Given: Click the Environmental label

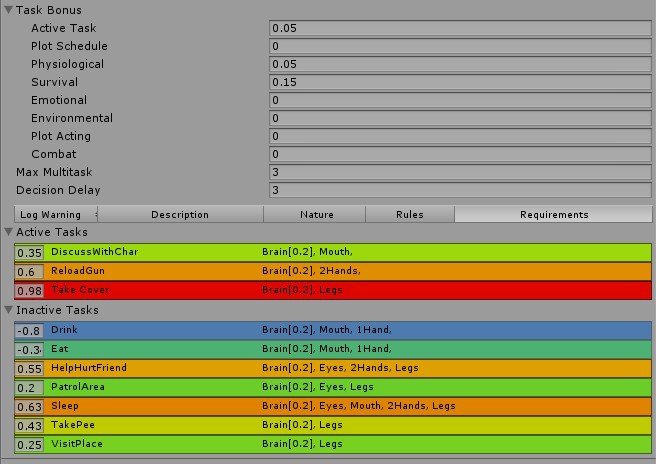Looking at the screenshot, I should point(72,118).
